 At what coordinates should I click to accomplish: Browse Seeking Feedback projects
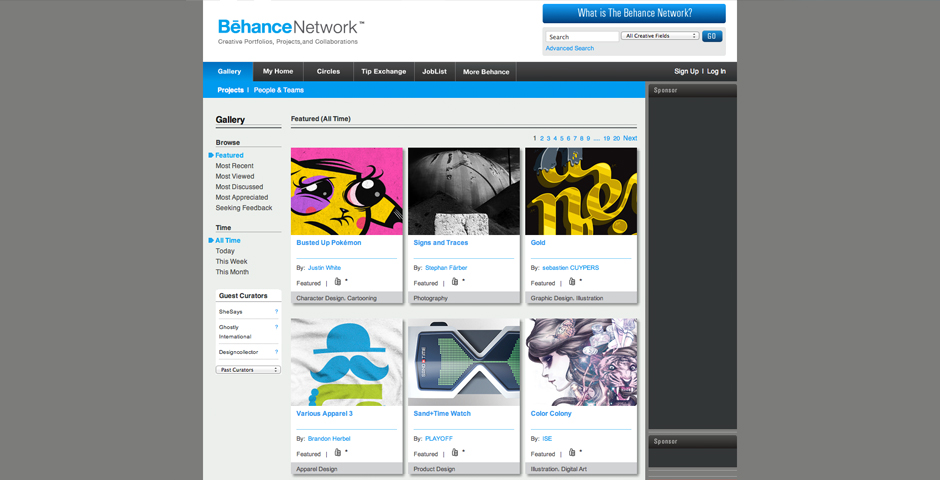point(244,208)
